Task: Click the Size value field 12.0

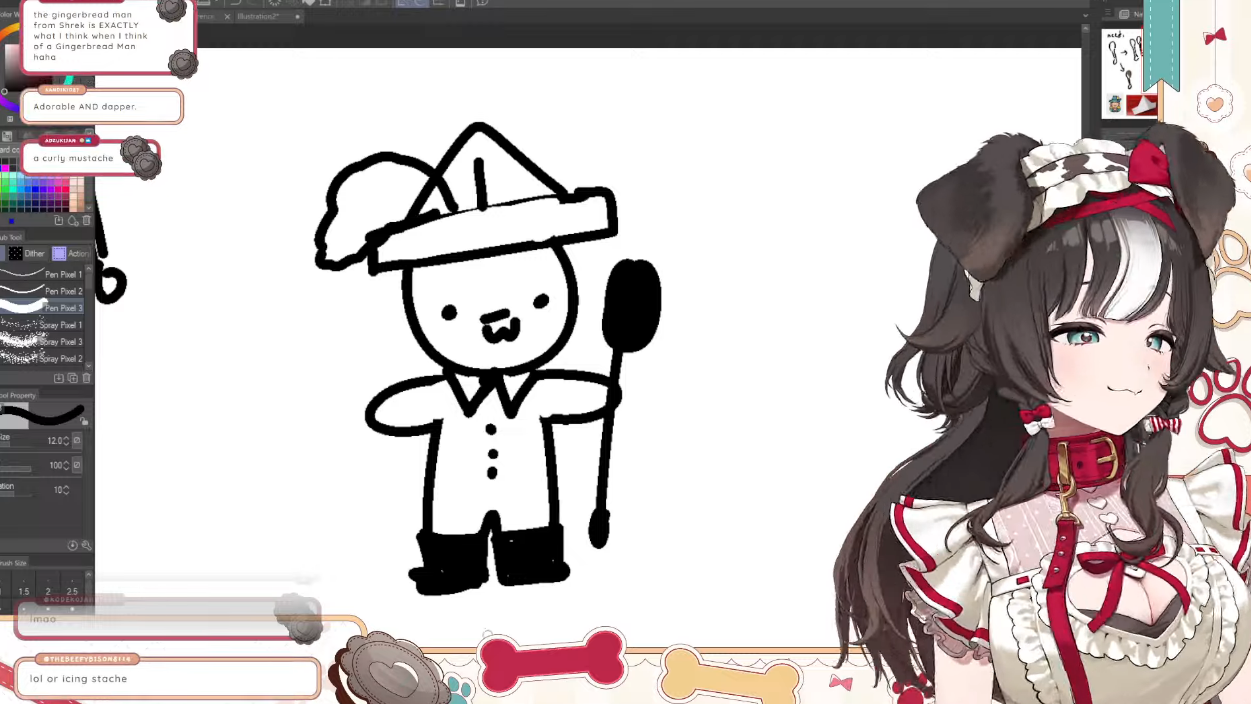Action: click(55, 440)
